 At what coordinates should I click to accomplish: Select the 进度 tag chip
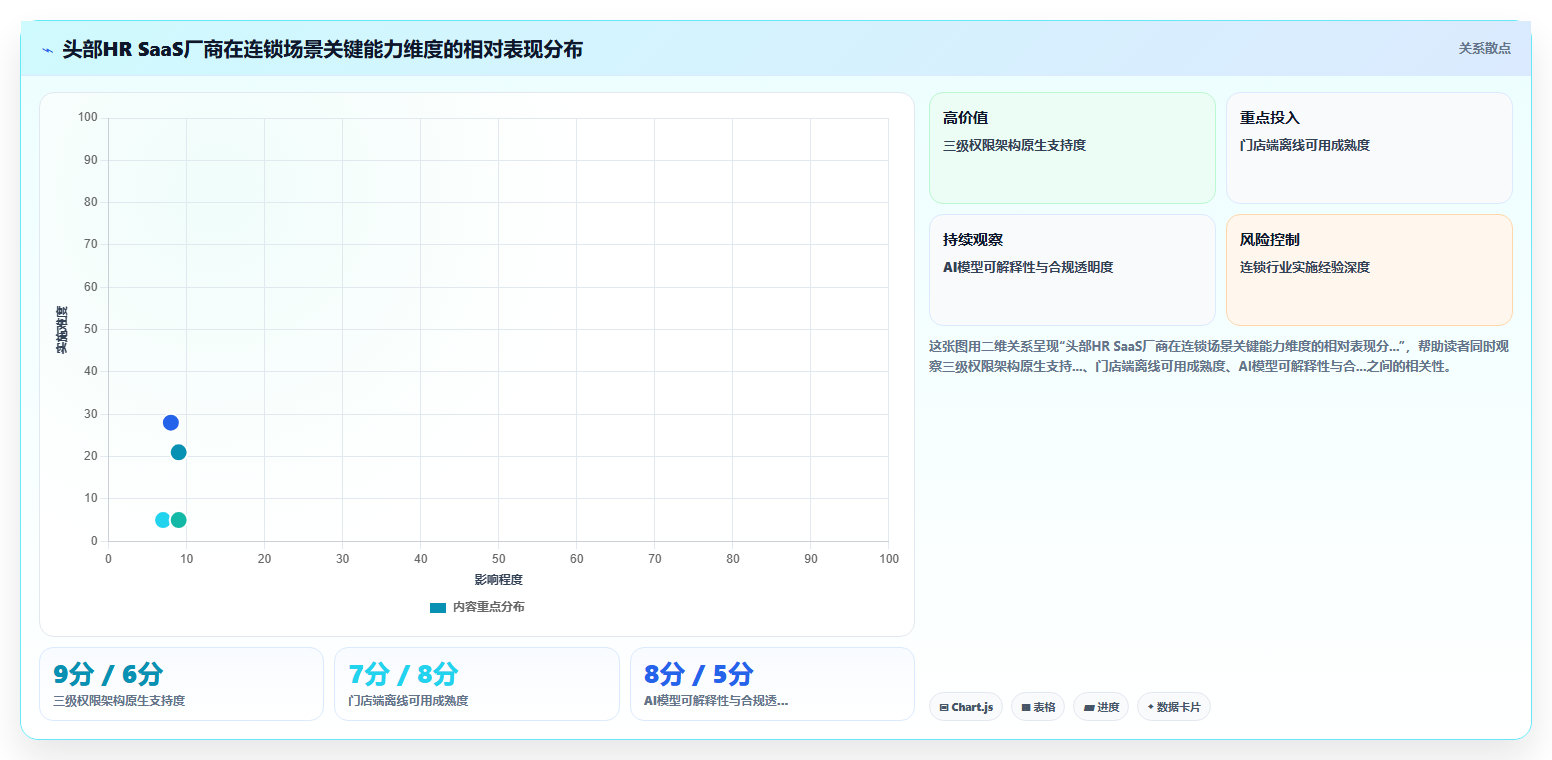point(1101,707)
